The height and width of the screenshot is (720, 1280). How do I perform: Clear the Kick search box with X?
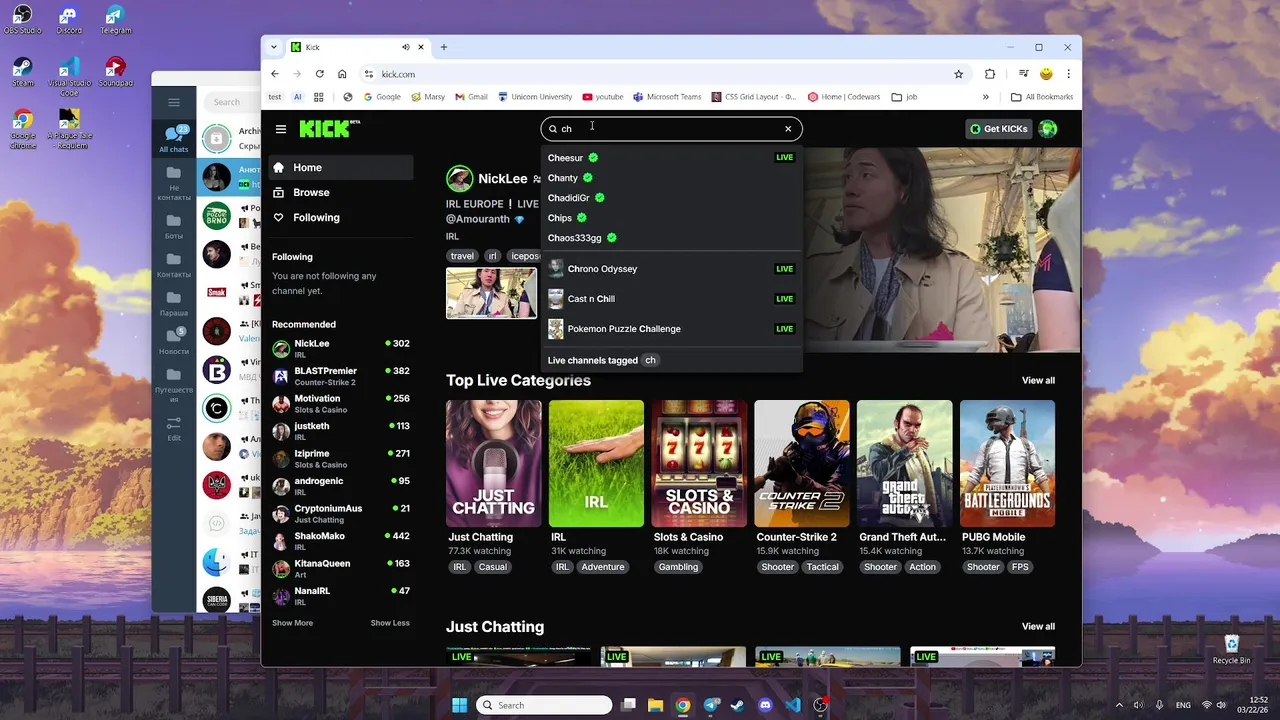[x=788, y=128]
